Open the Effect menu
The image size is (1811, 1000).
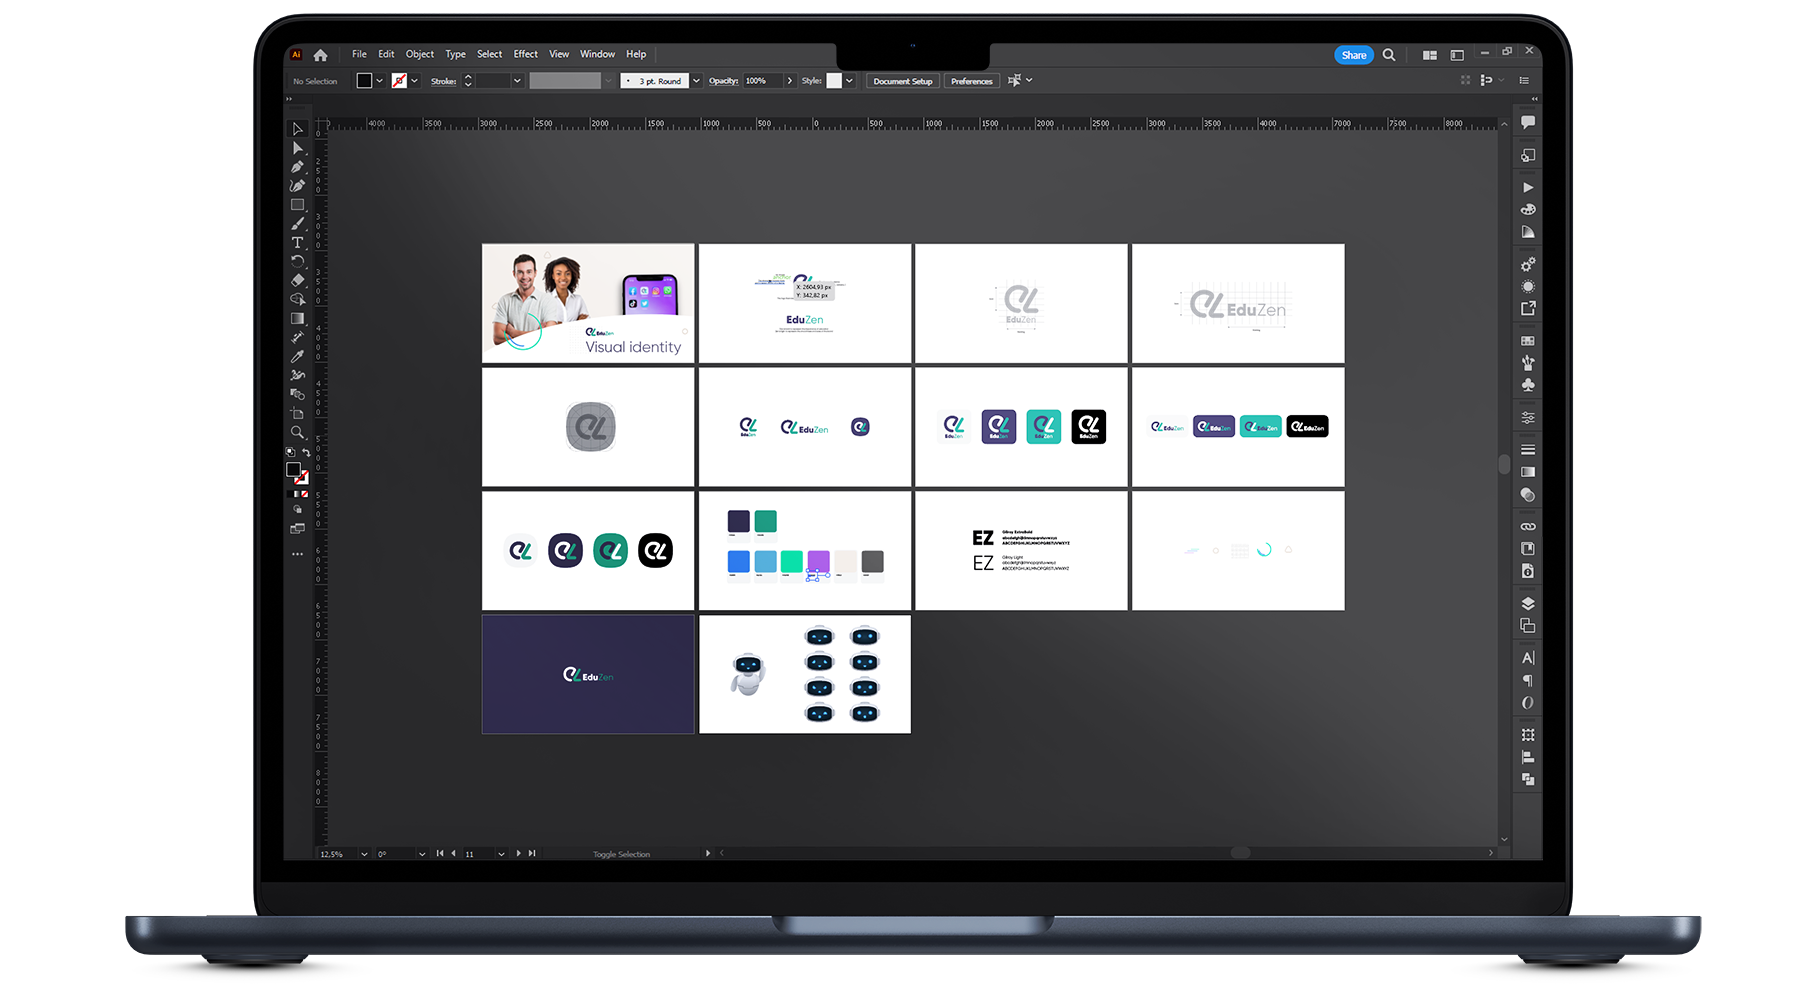525,54
